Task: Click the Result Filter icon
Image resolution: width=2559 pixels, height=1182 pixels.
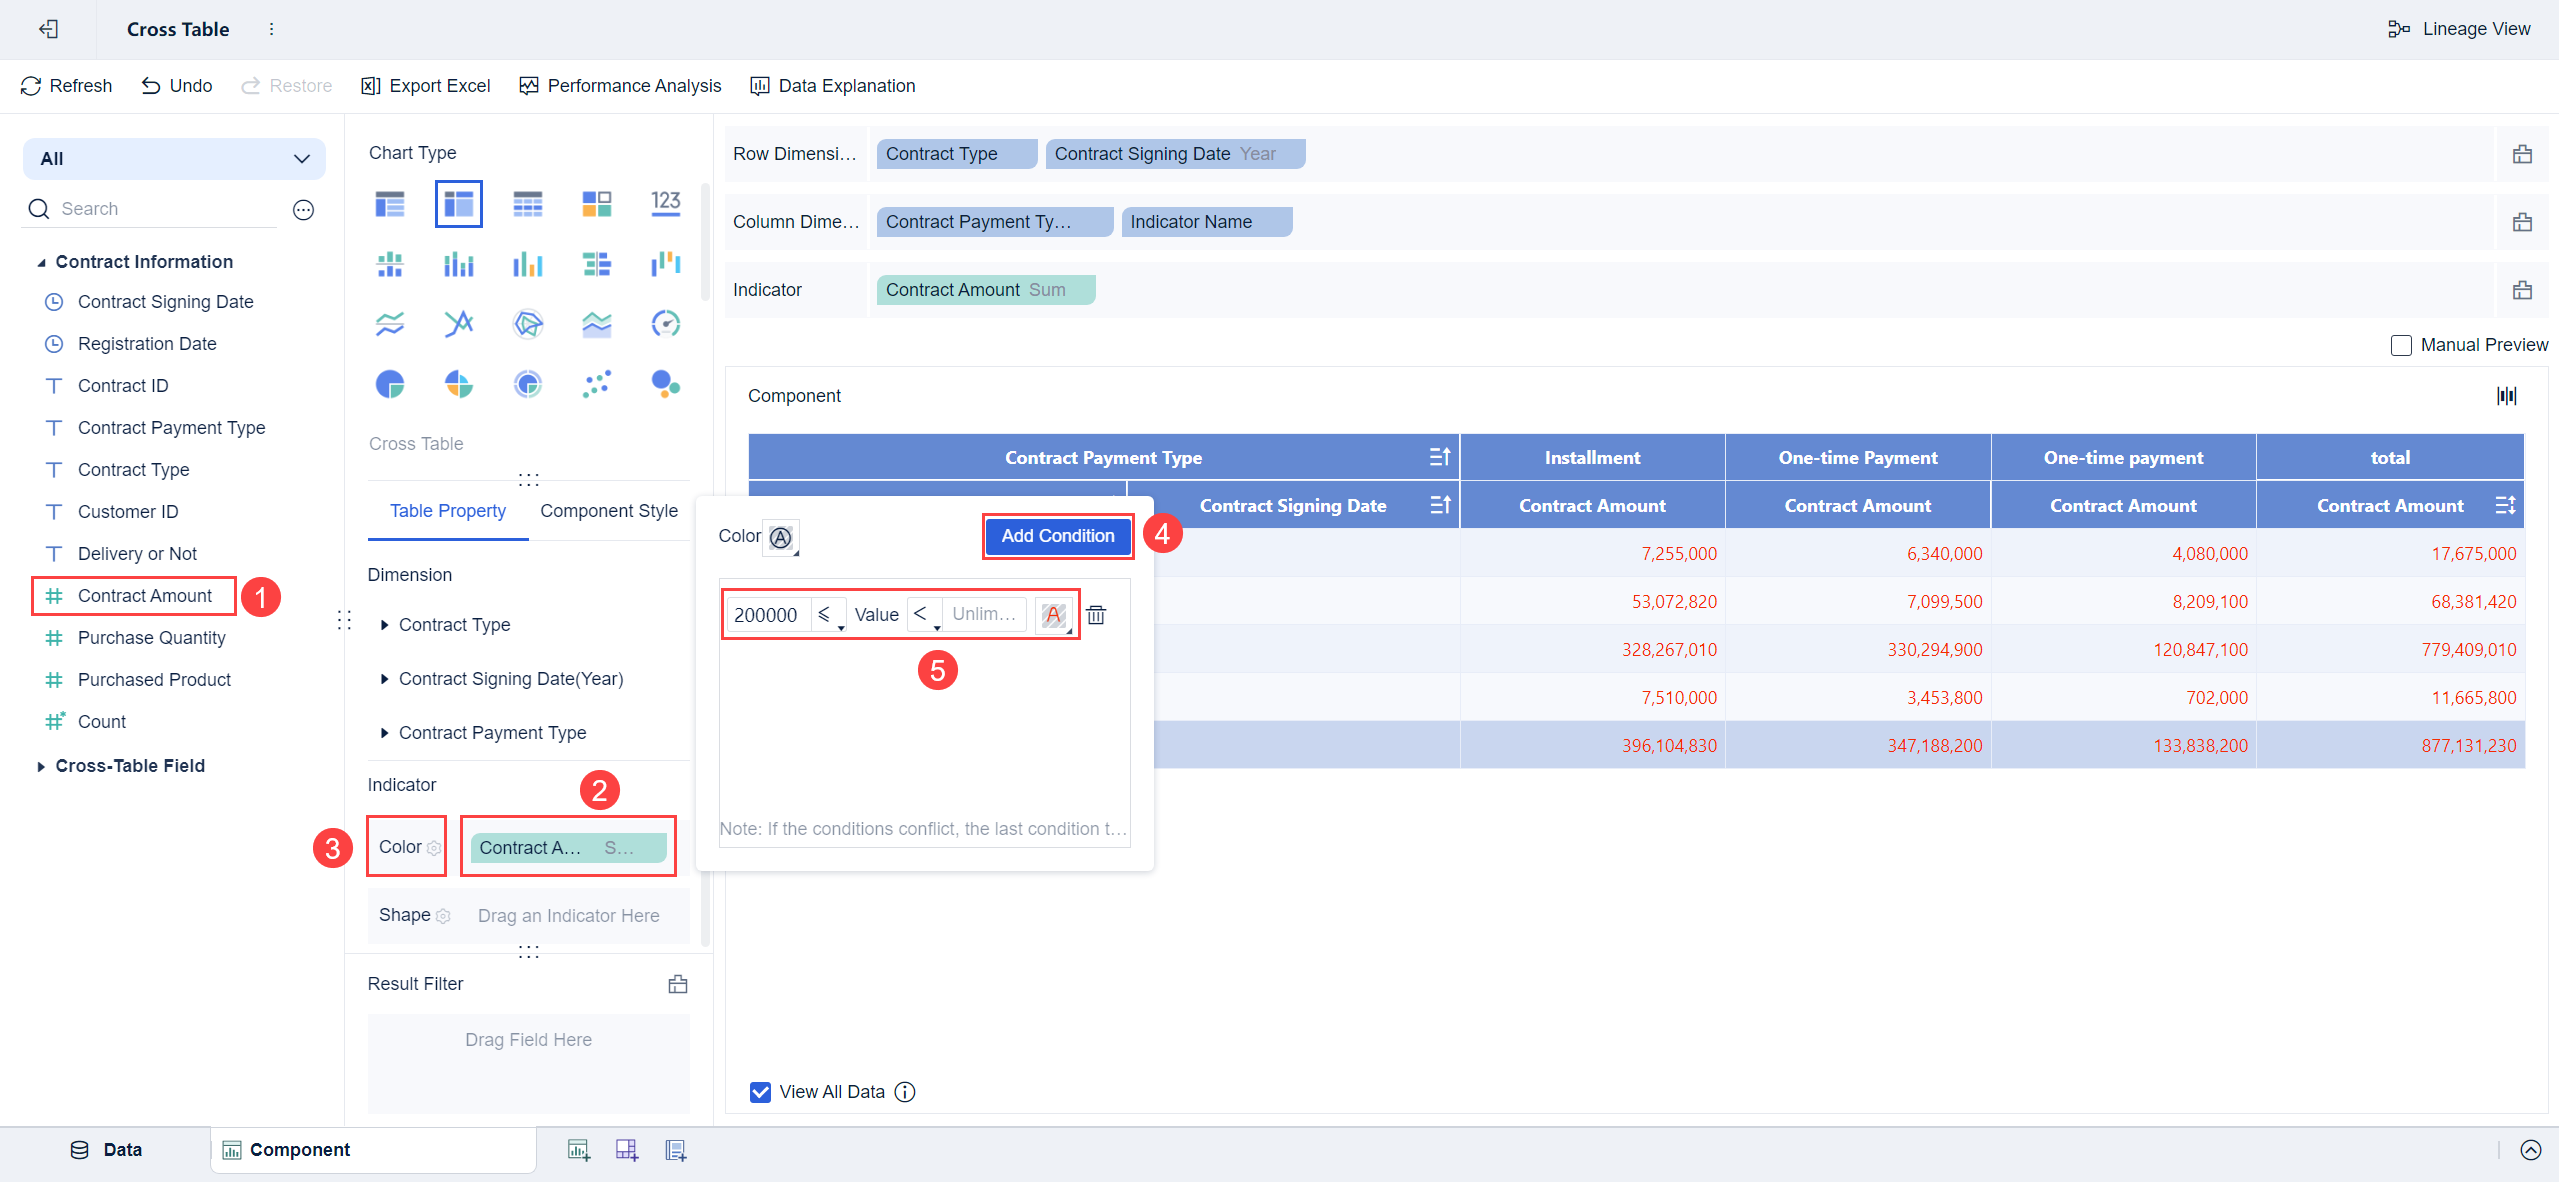Action: click(677, 984)
